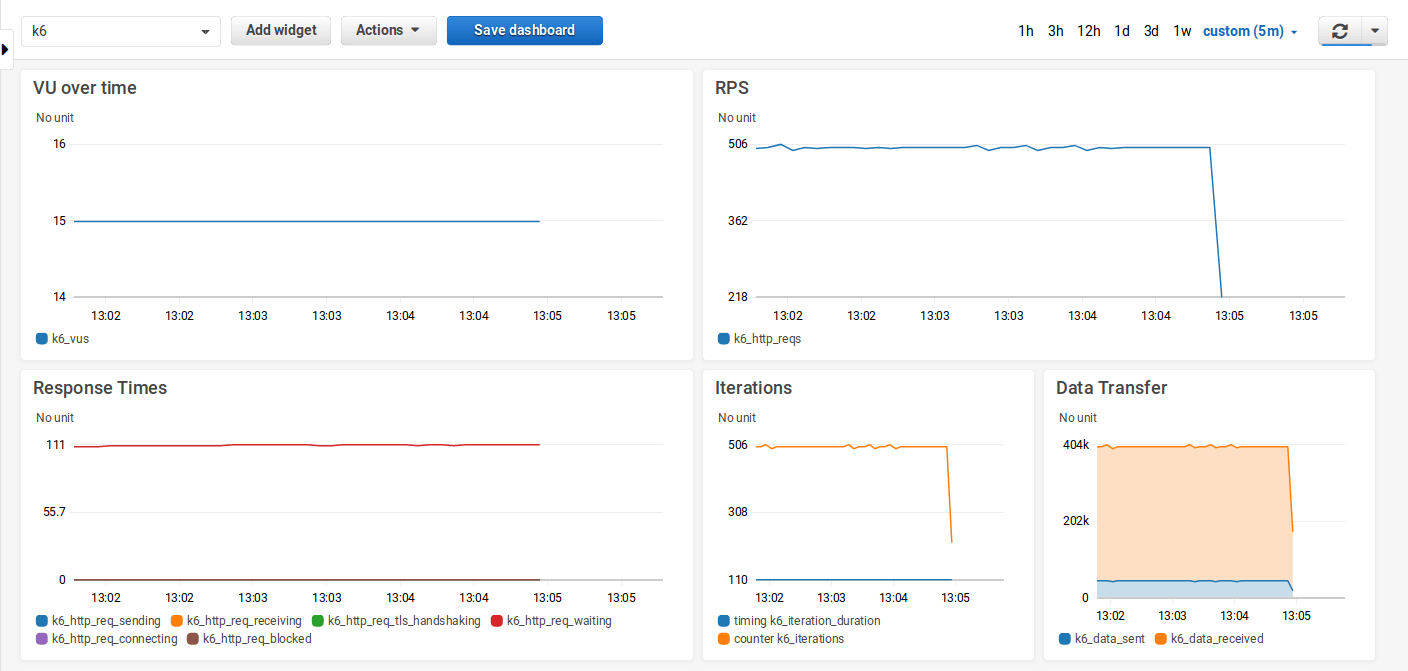The width and height of the screenshot is (1408, 671).
Task: Click the refresh icon at top right
Action: [x=1340, y=31]
